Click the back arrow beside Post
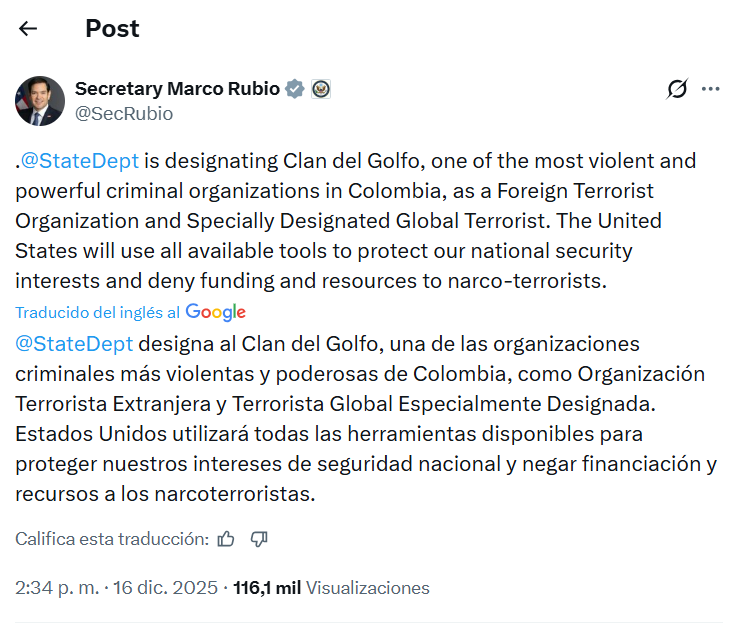Image resolution: width=737 pixels, height=624 pixels. point(28,29)
